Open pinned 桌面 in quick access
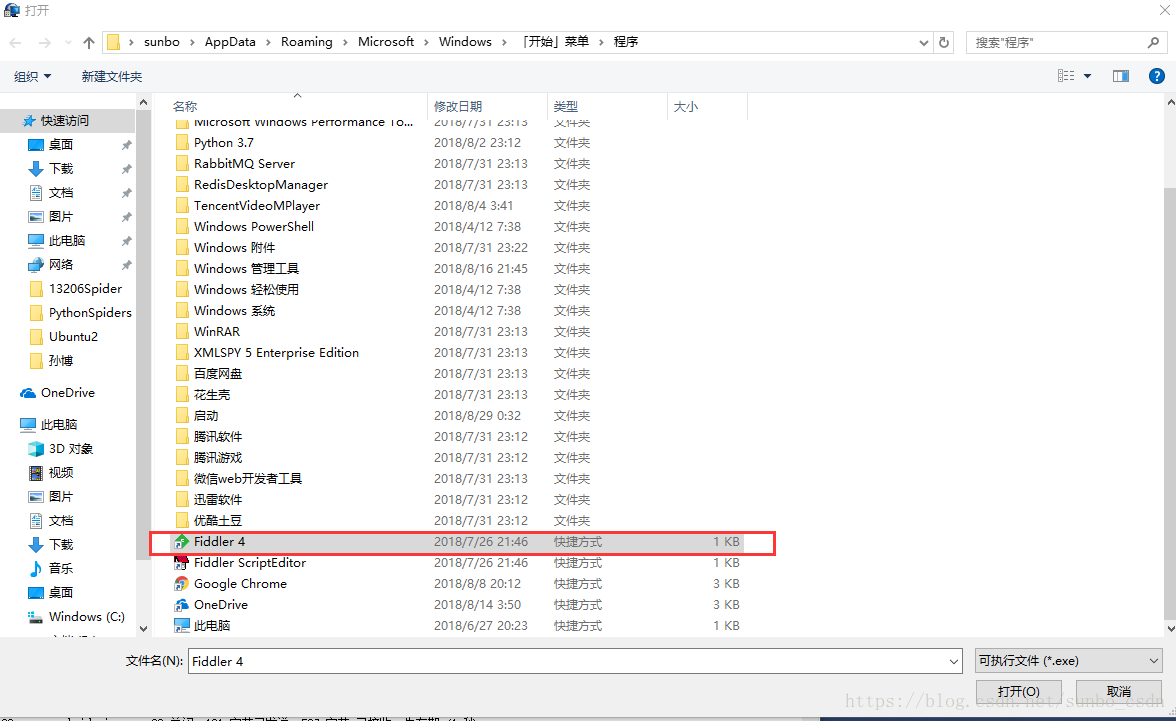Viewport: 1176px width, 721px height. (61, 145)
